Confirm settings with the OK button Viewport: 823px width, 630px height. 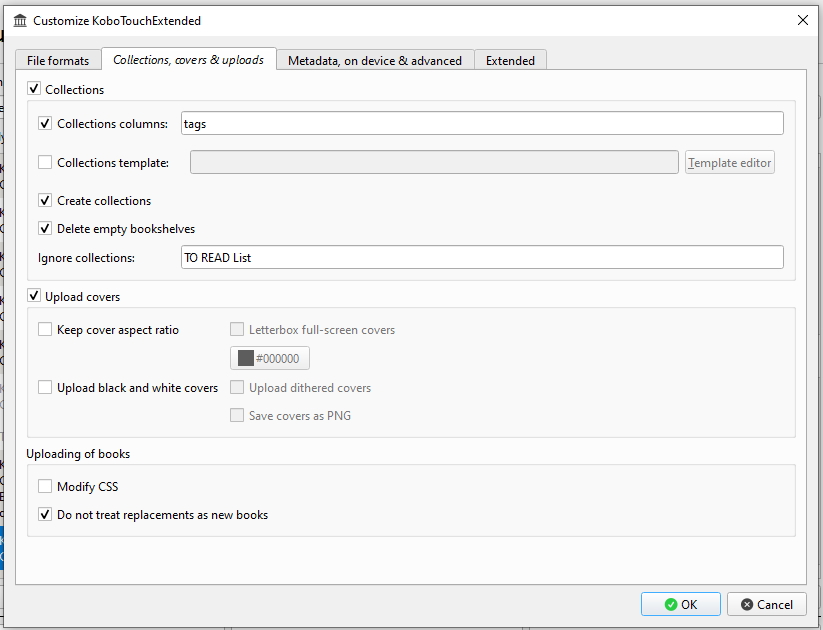pyautogui.click(x=681, y=604)
